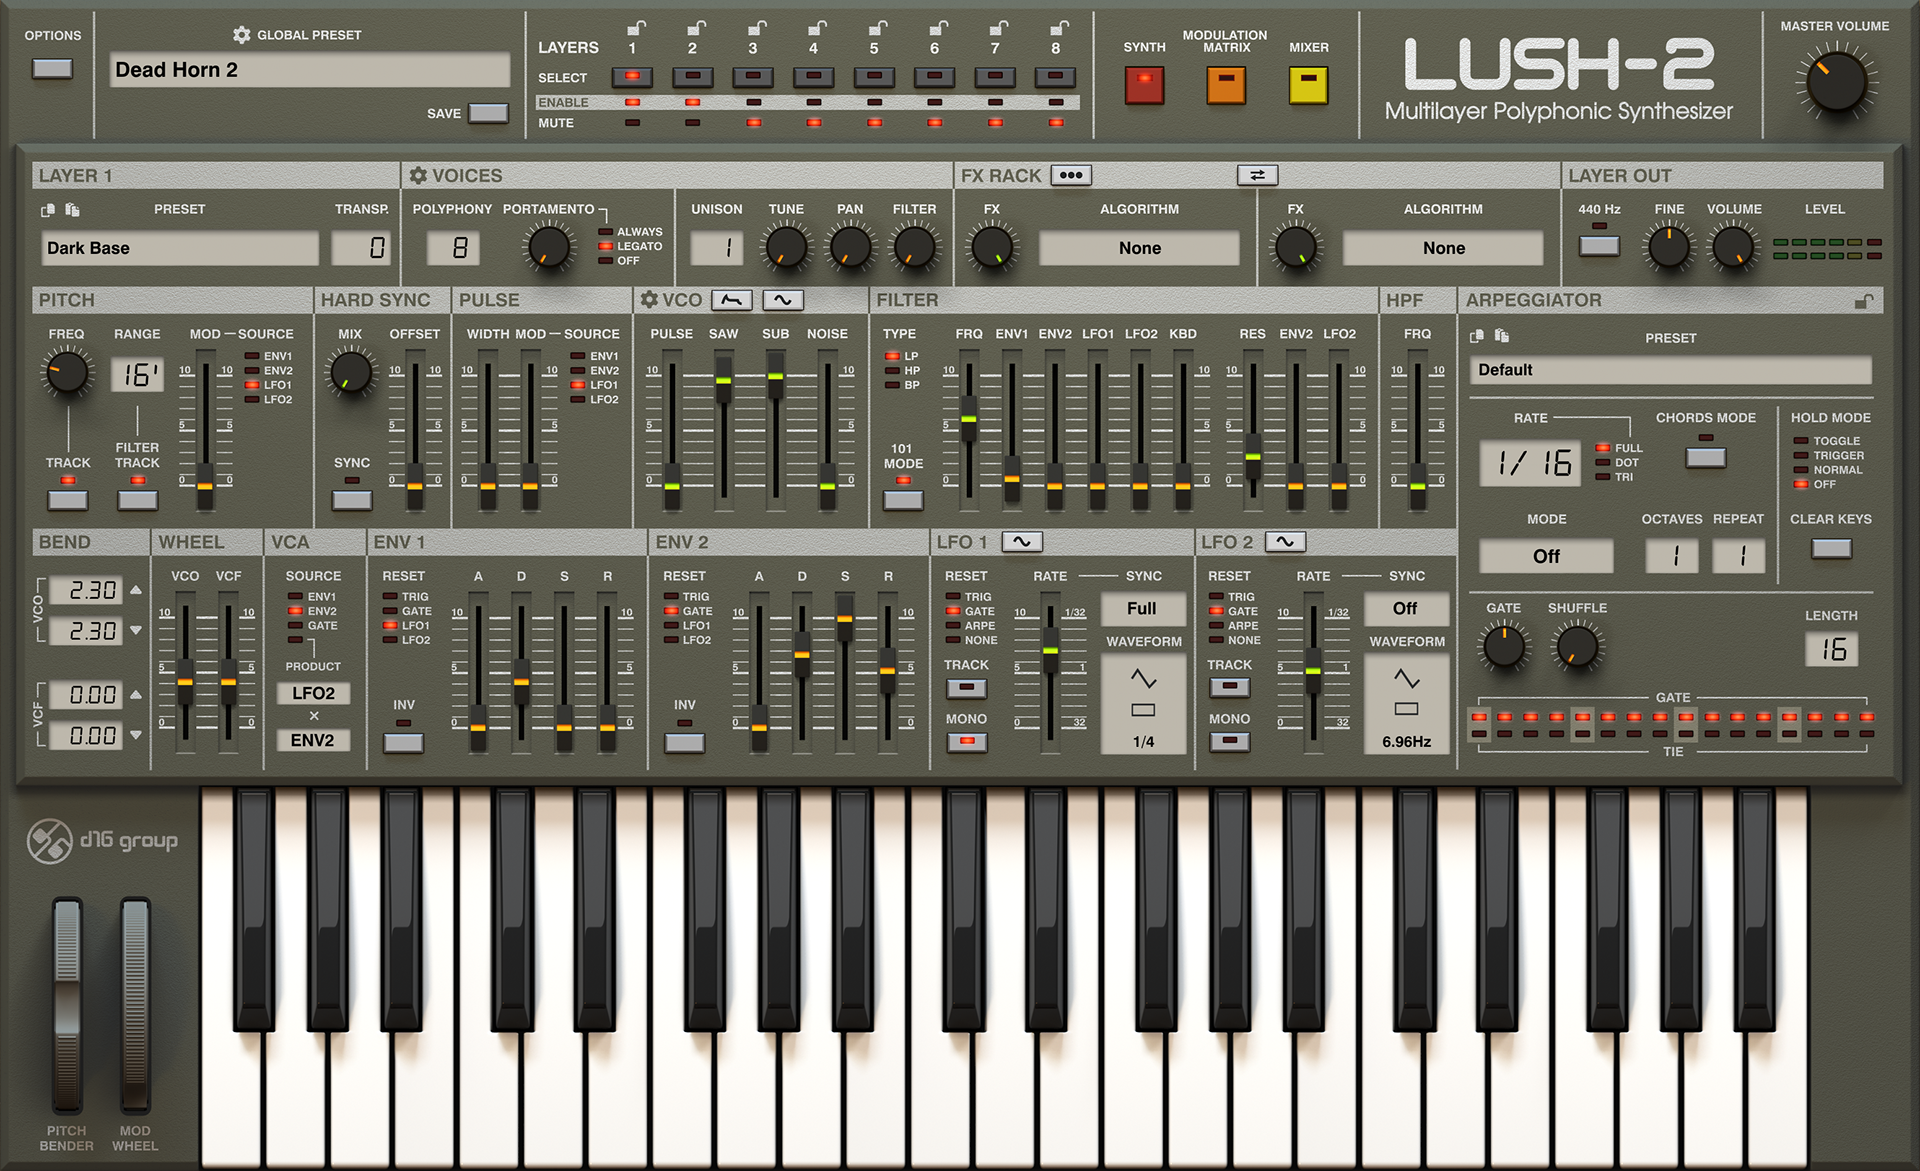Click the LFO 1 header waveform icon
The height and width of the screenshot is (1171, 1920).
tap(1022, 542)
